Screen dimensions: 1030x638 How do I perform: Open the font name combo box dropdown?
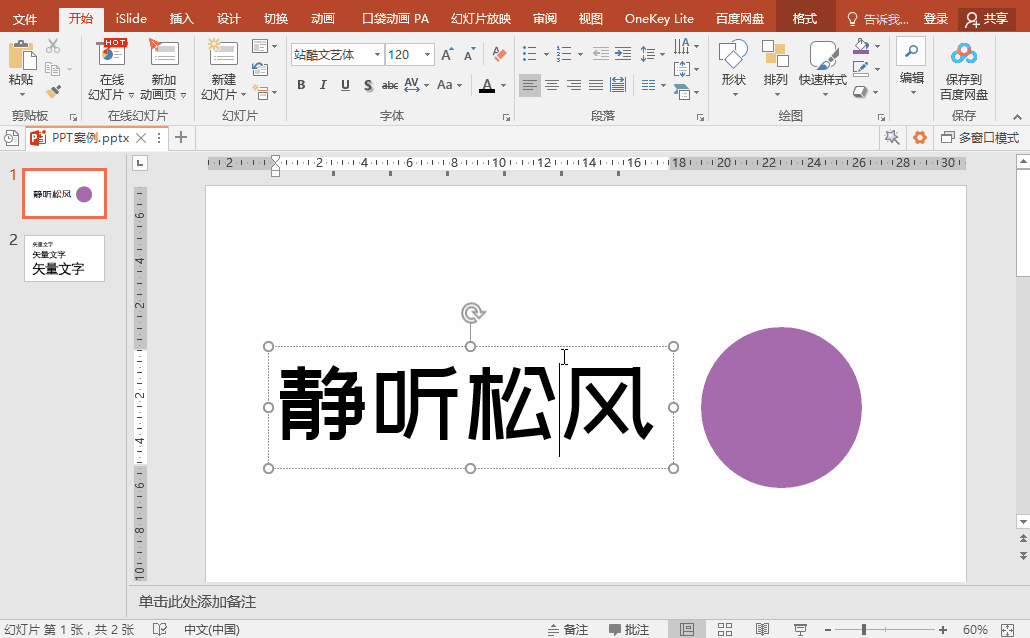click(x=377, y=55)
